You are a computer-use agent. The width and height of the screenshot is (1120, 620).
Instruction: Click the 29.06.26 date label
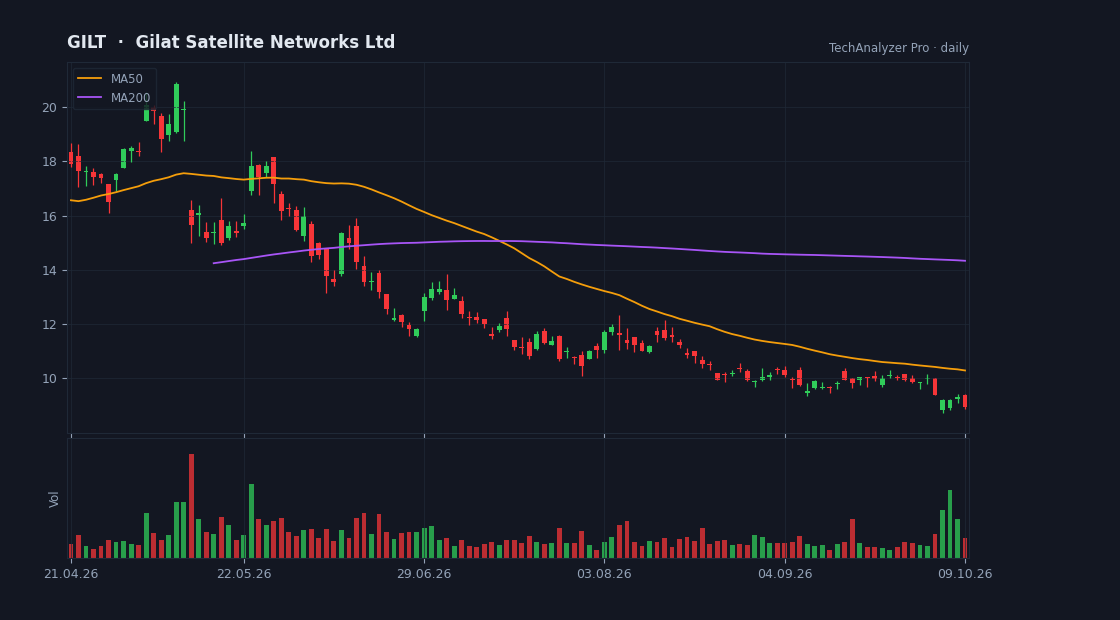[x=424, y=574]
